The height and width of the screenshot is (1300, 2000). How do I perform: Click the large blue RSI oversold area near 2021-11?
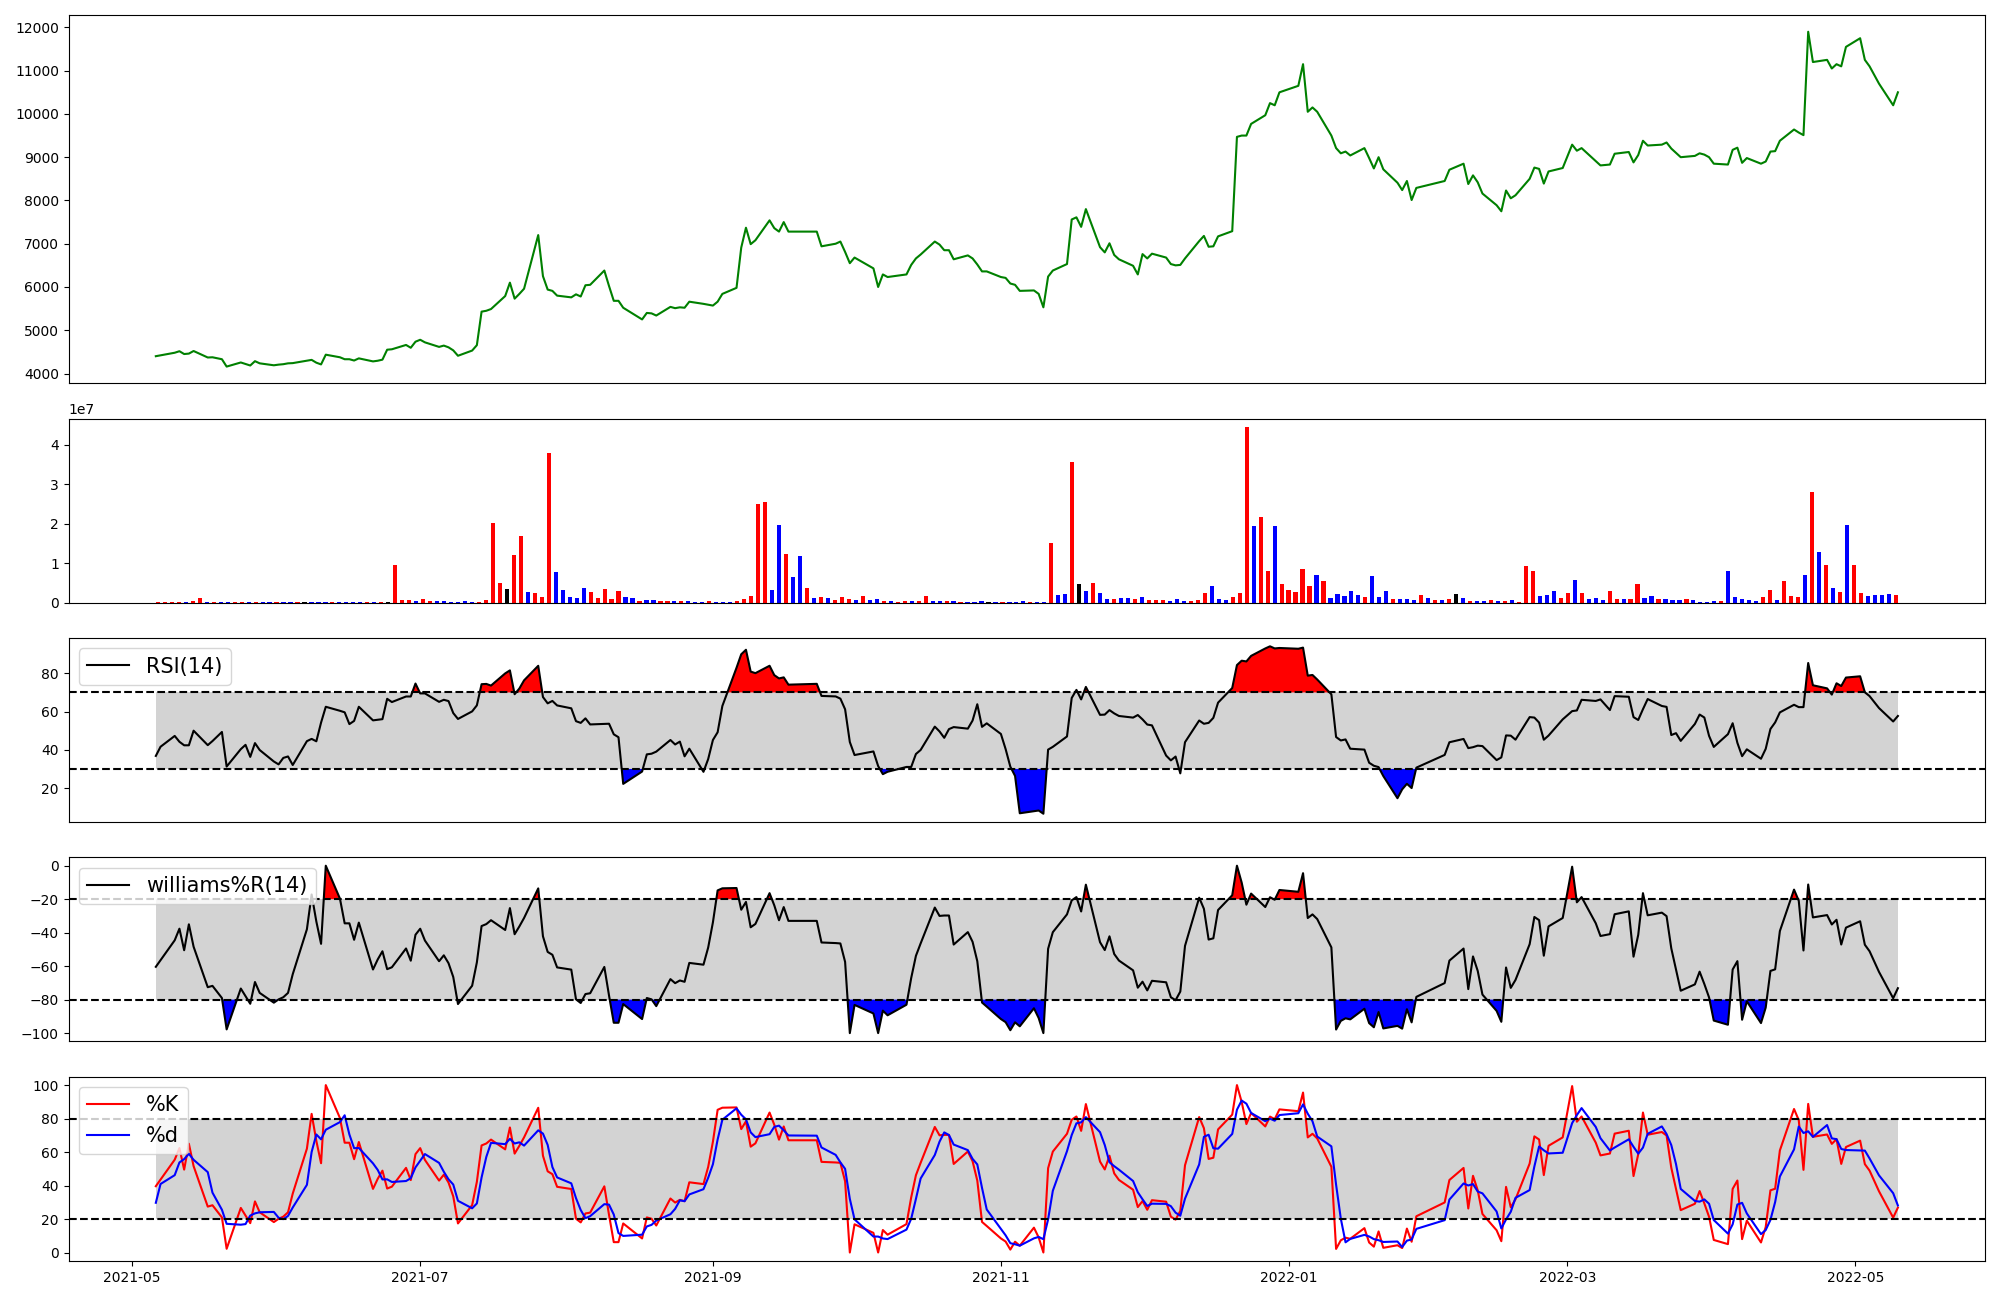point(1031,790)
